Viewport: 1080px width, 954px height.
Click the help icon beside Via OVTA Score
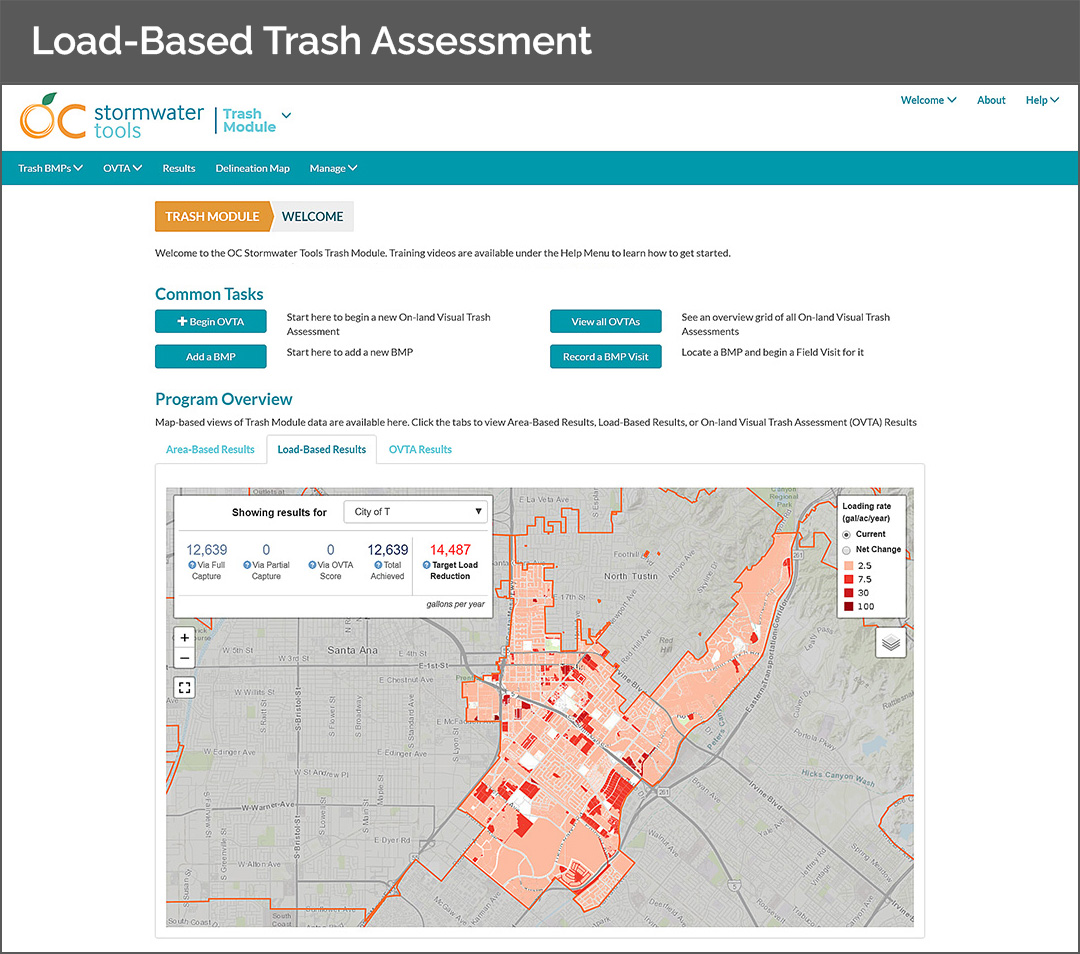coord(312,565)
